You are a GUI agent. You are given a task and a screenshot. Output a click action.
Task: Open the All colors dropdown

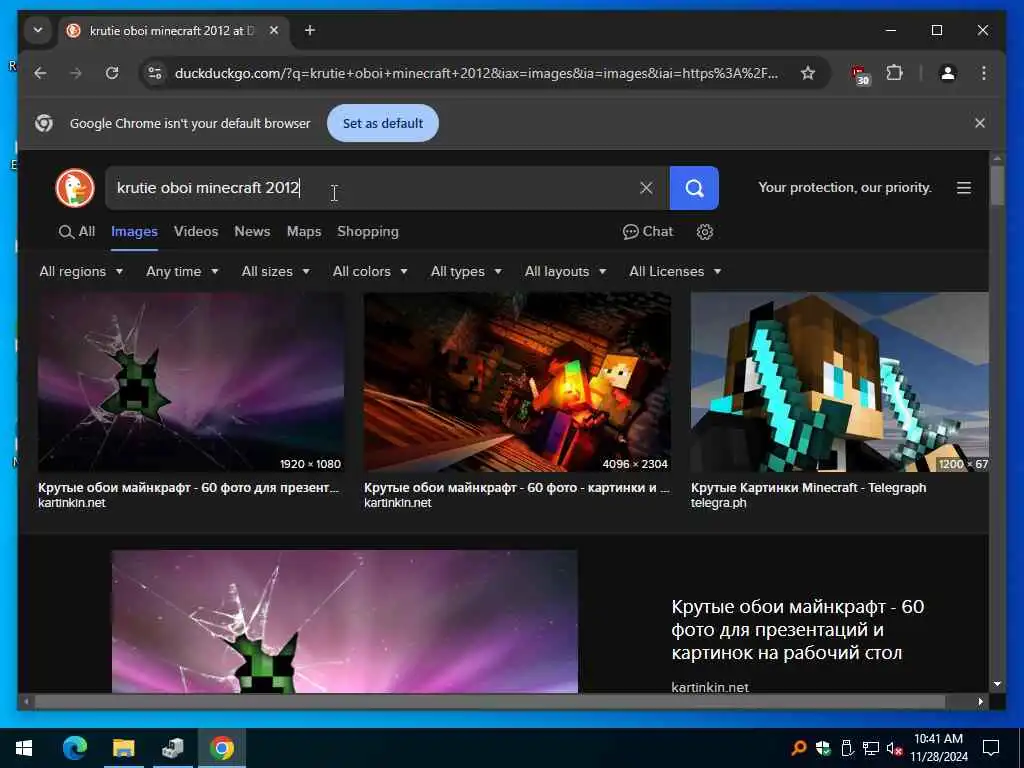click(x=370, y=272)
